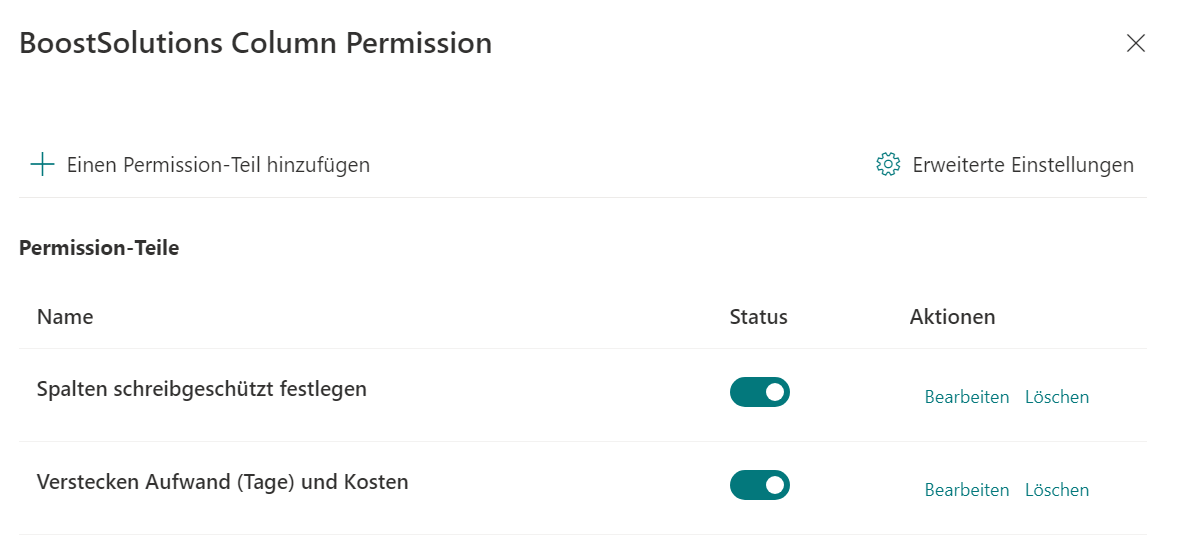Open the gear icon for advanced settings
Viewport: 1180px width, 539px height.
pyautogui.click(x=888, y=165)
